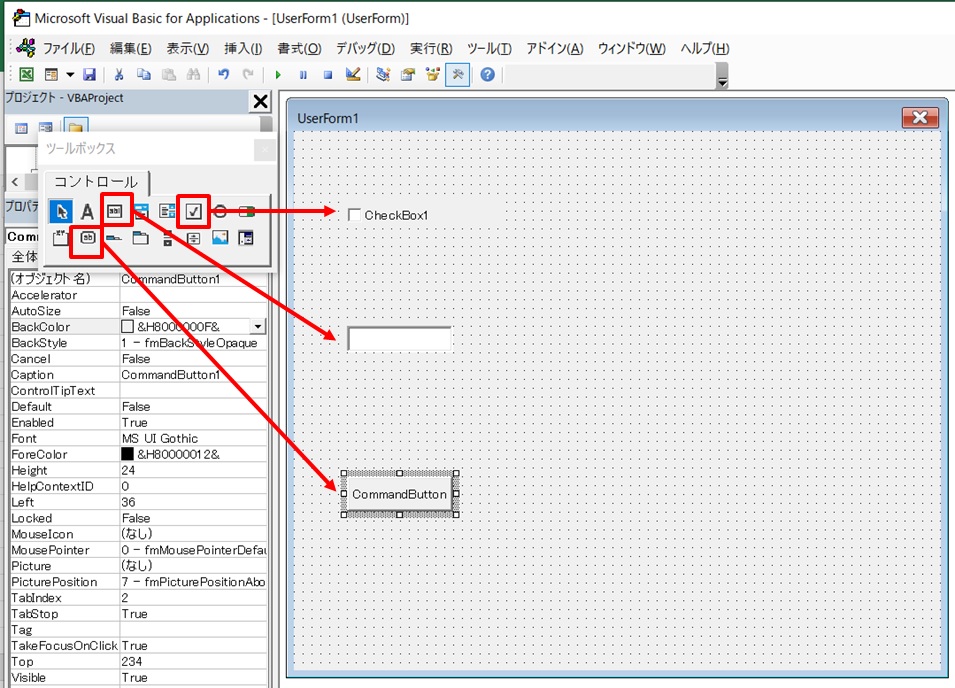Select the CheckBox tool in toolbox
The width and height of the screenshot is (955, 688).
193,211
